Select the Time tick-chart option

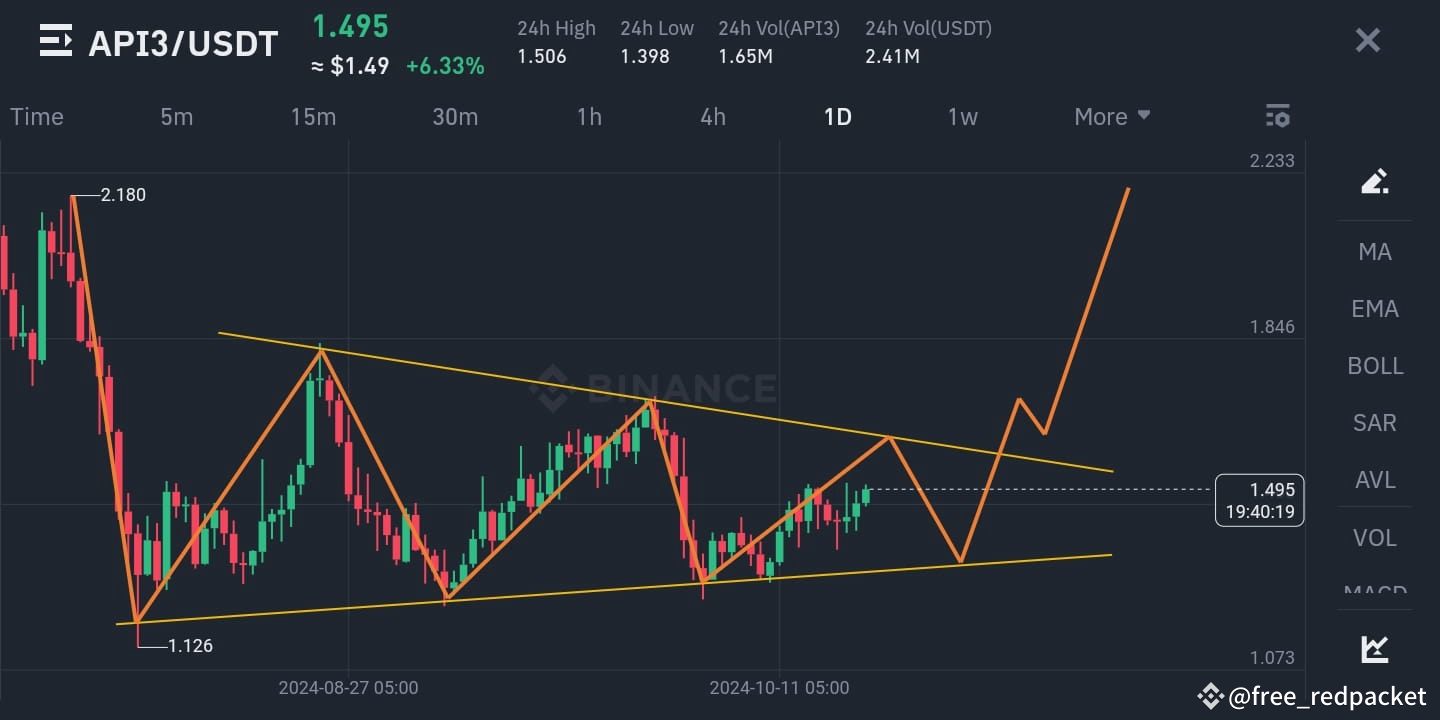click(36, 116)
